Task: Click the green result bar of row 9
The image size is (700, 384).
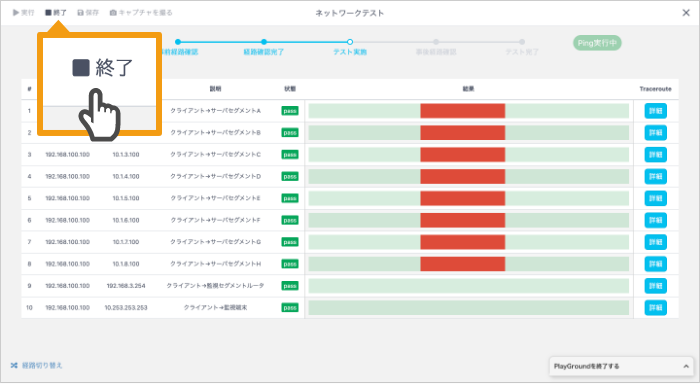Action: pyautogui.click(x=468, y=286)
